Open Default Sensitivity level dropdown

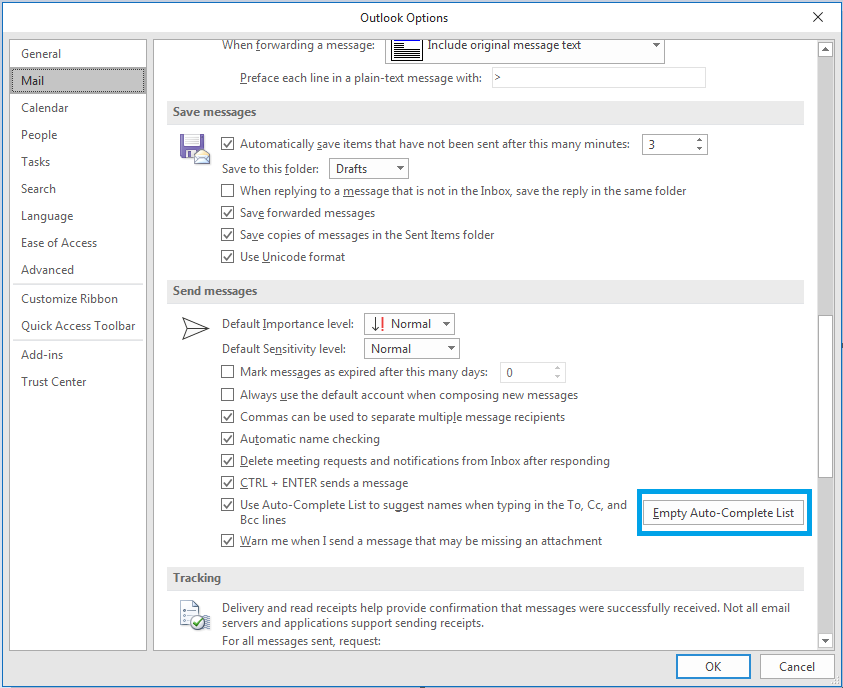(x=411, y=349)
